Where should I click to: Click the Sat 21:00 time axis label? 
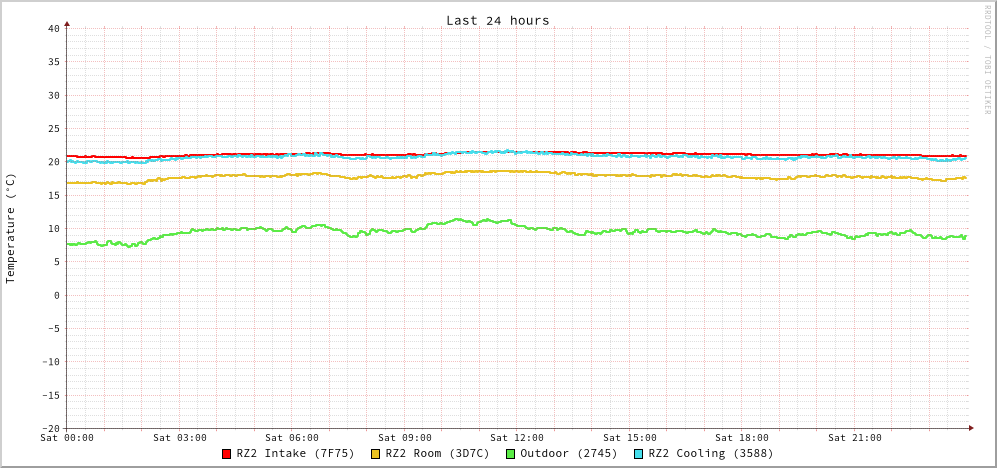(x=854, y=437)
